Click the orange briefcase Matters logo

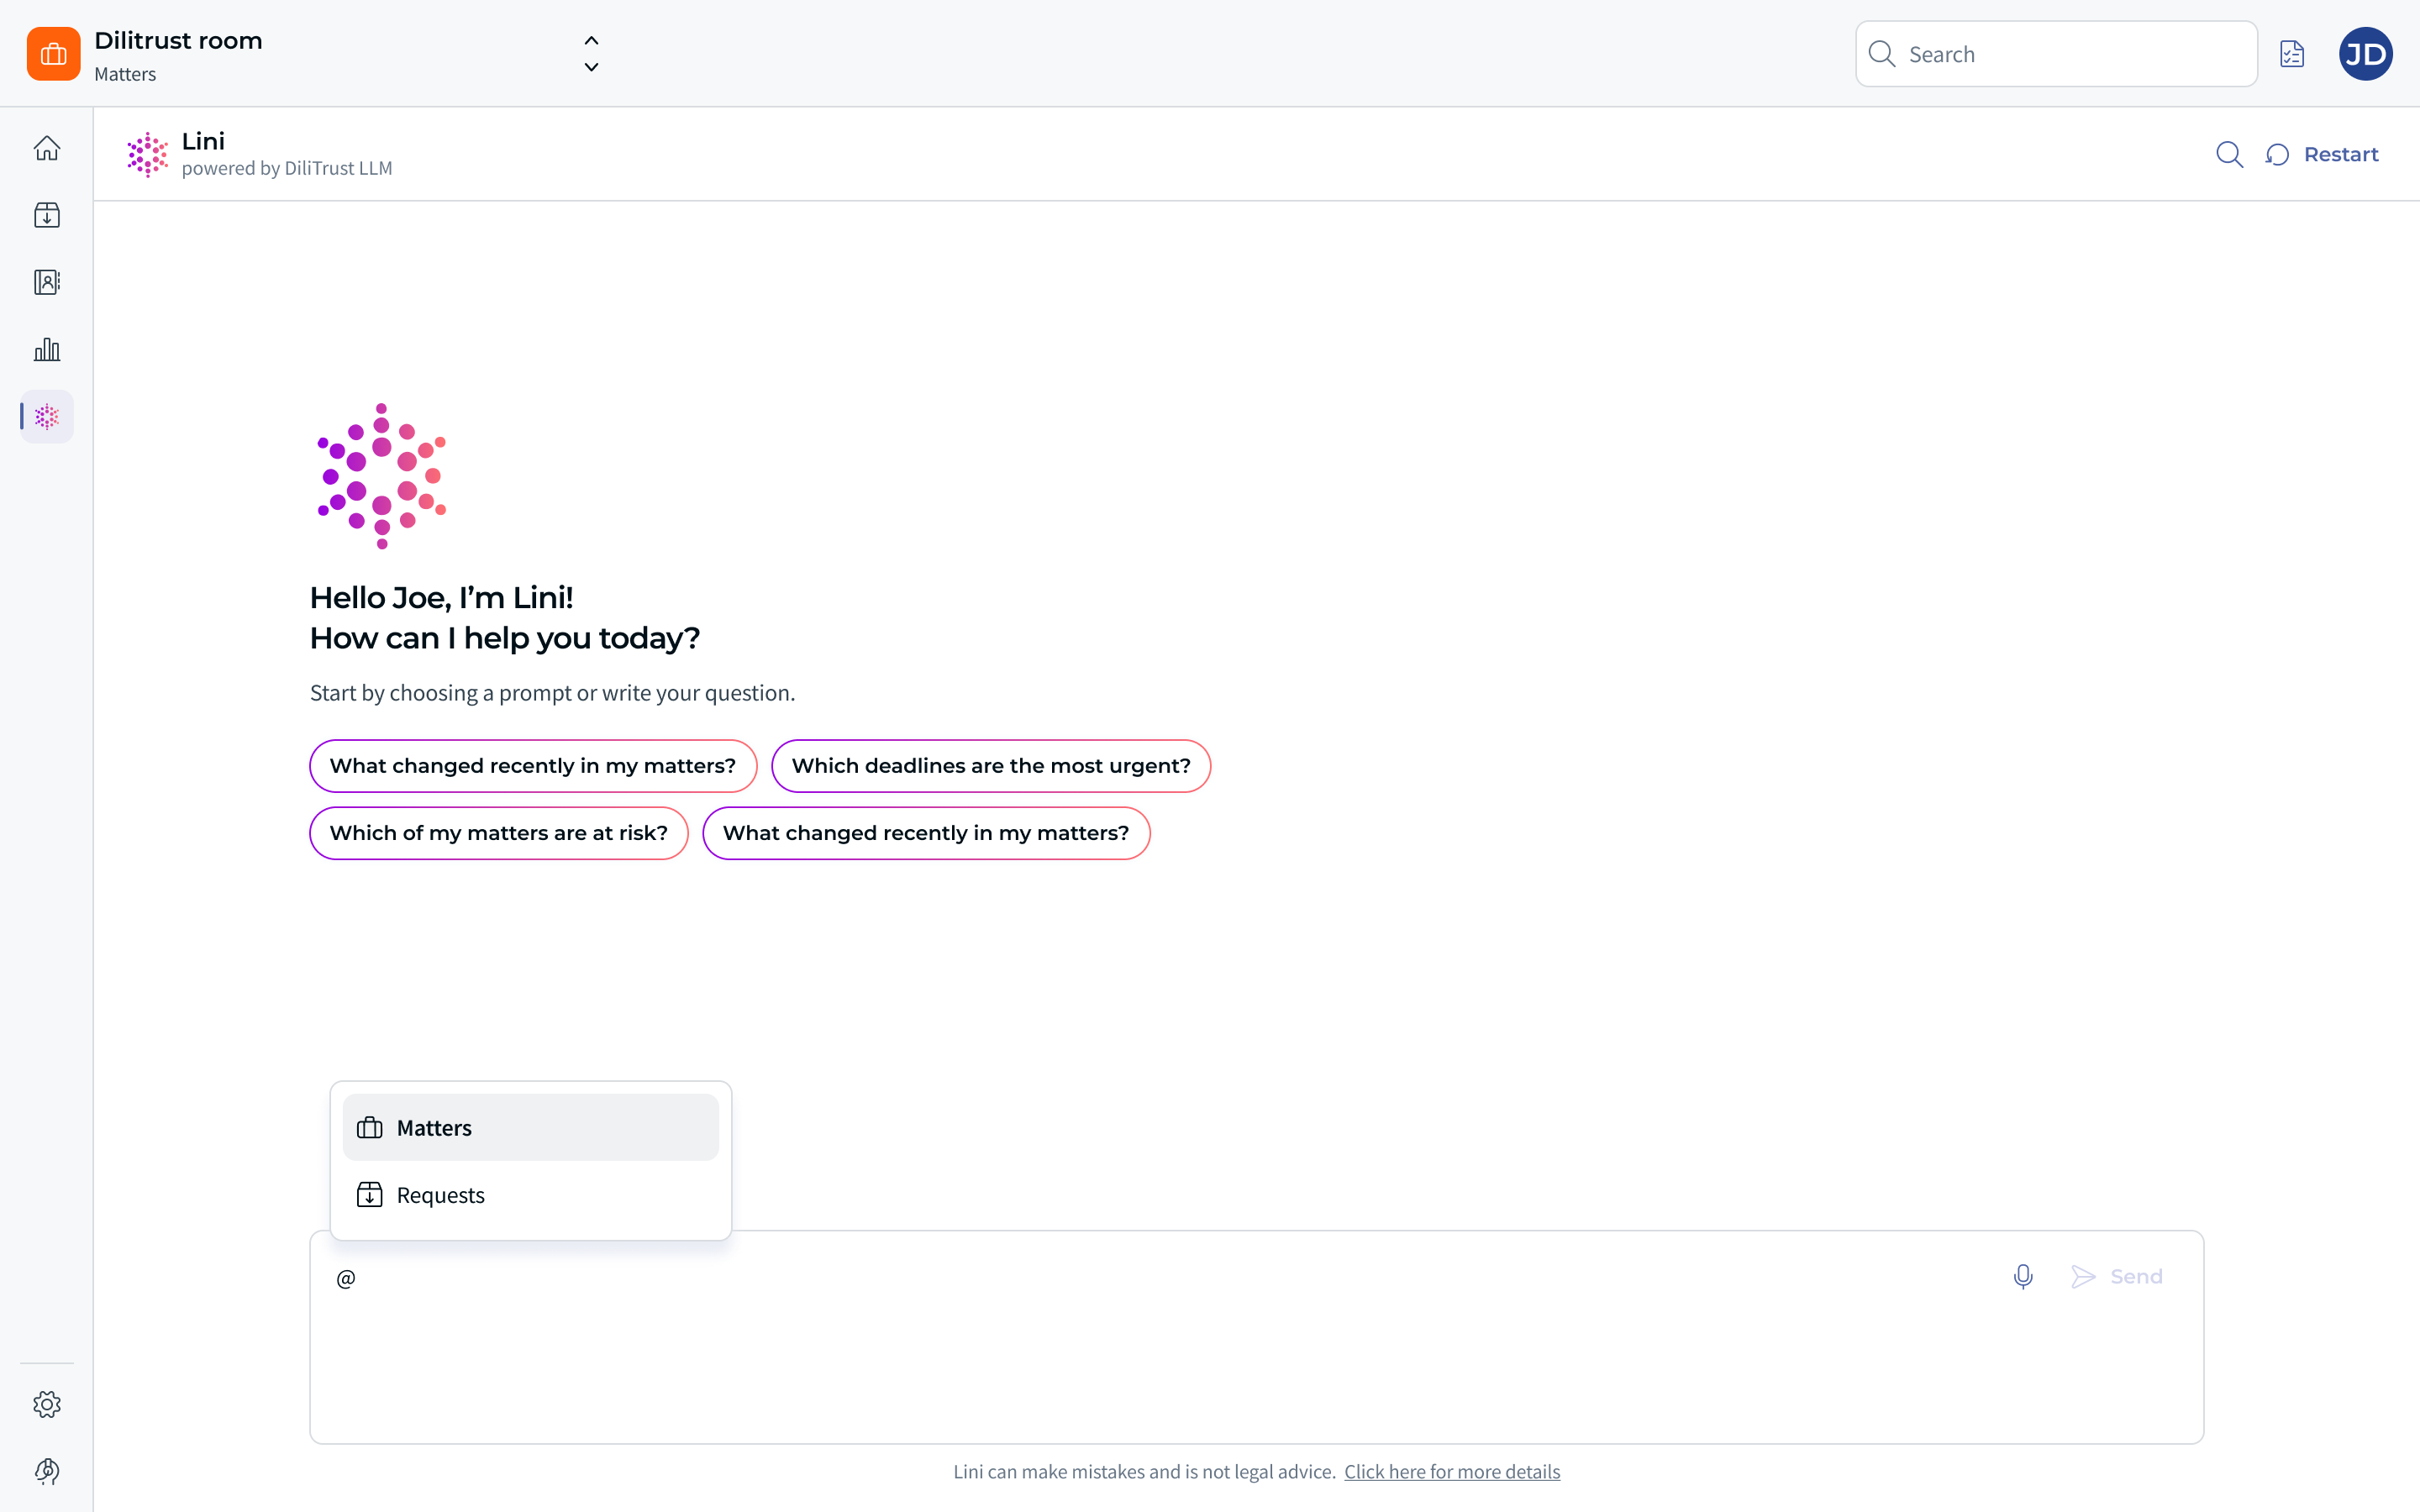click(x=54, y=54)
